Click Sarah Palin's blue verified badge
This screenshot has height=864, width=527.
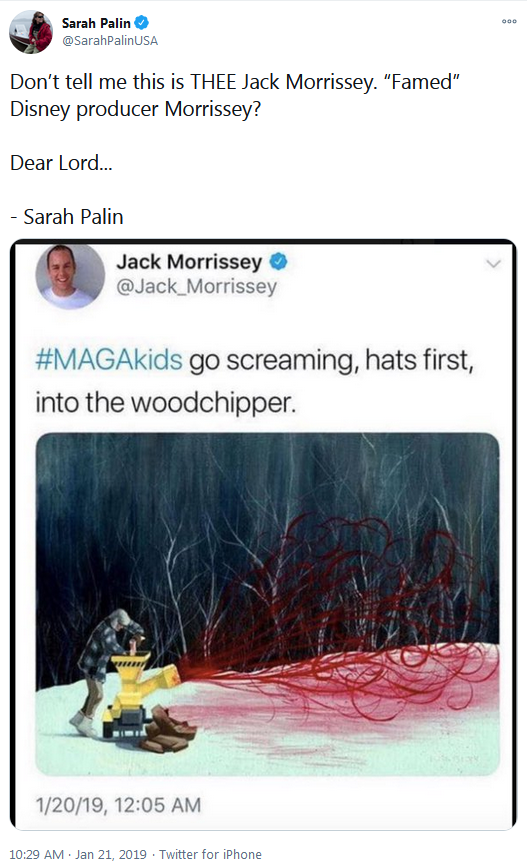142,23
